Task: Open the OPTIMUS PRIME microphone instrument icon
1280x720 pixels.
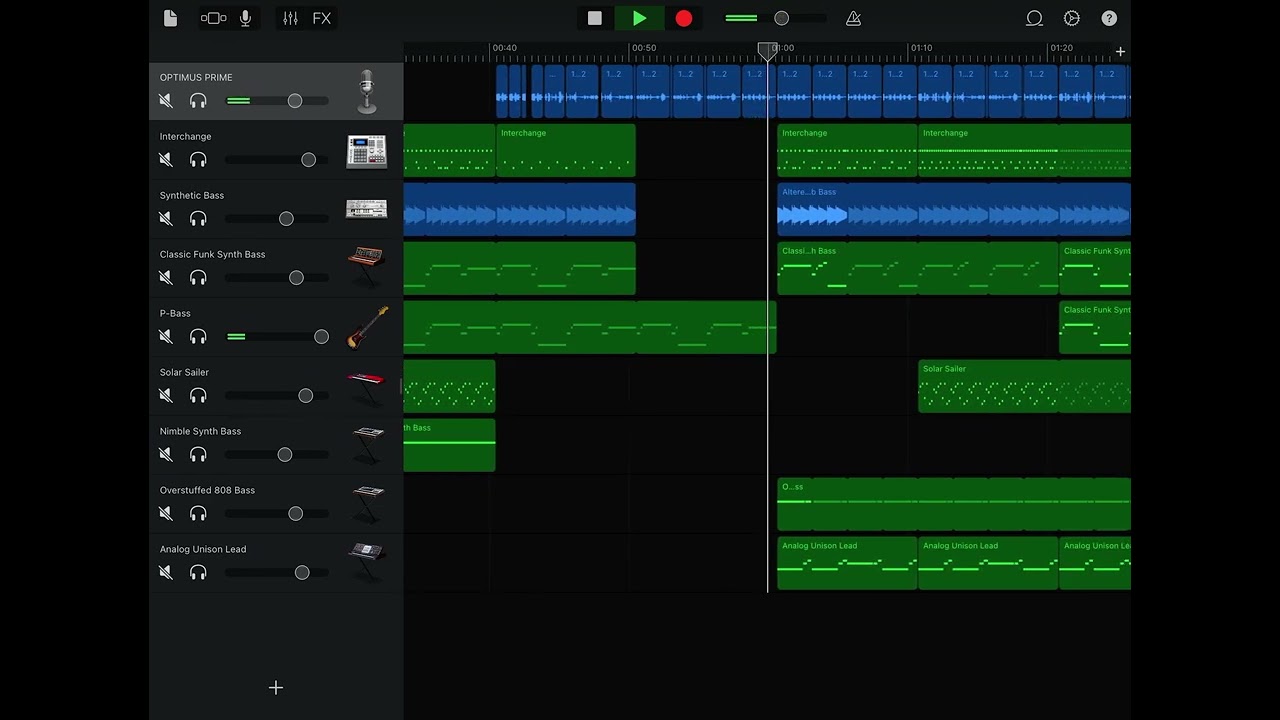Action: 366,92
